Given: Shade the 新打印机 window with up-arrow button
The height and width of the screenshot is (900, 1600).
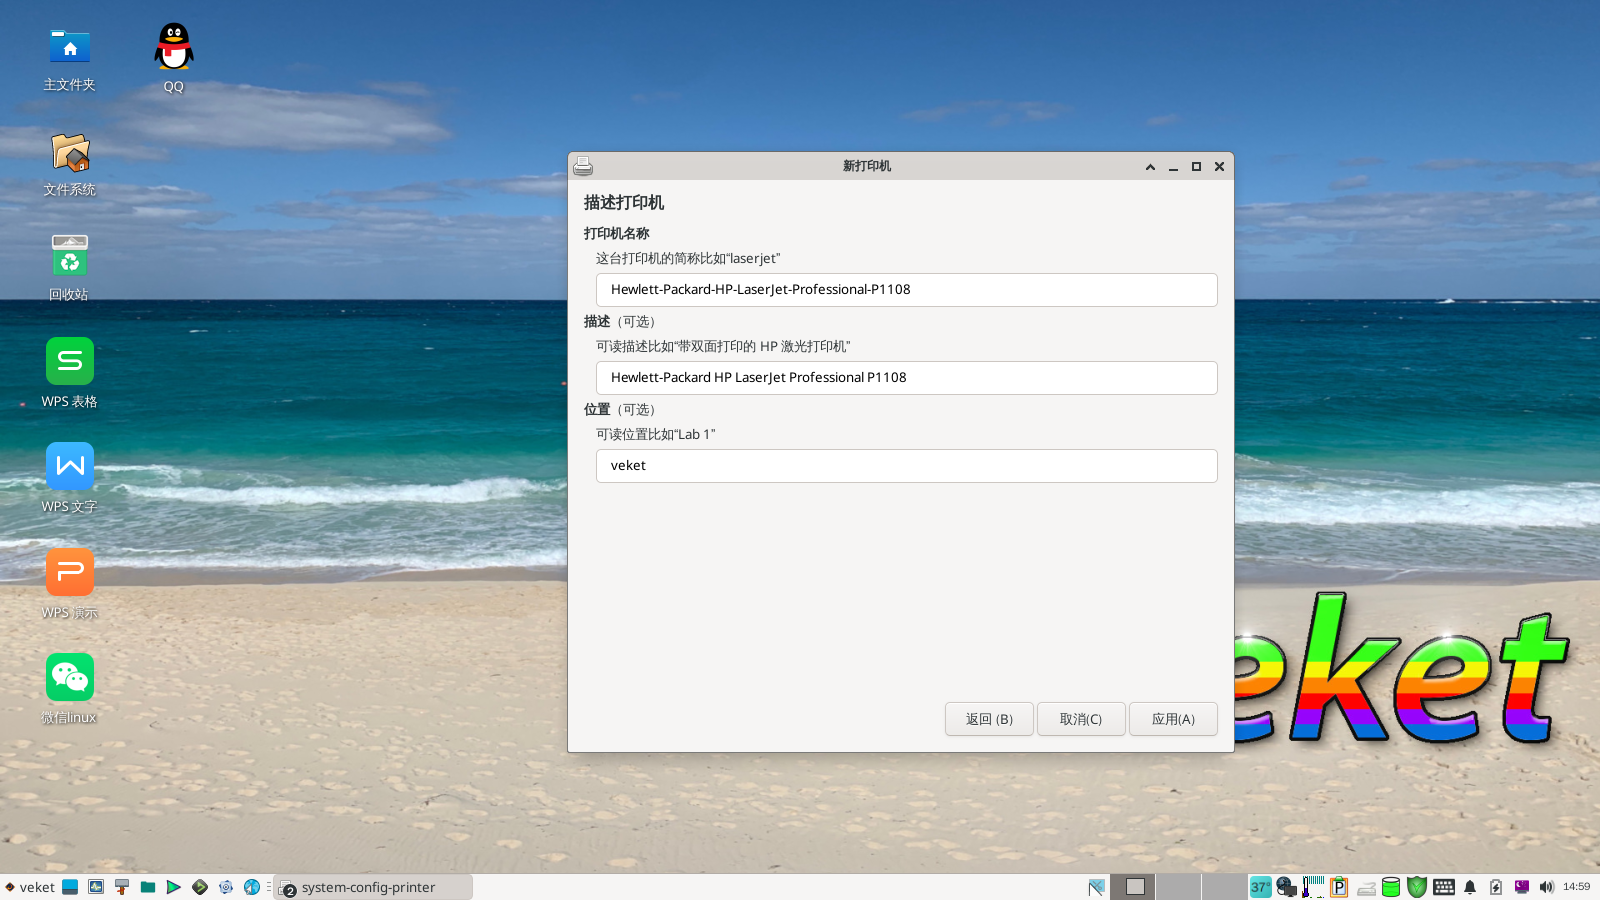Looking at the screenshot, I should [1150, 167].
